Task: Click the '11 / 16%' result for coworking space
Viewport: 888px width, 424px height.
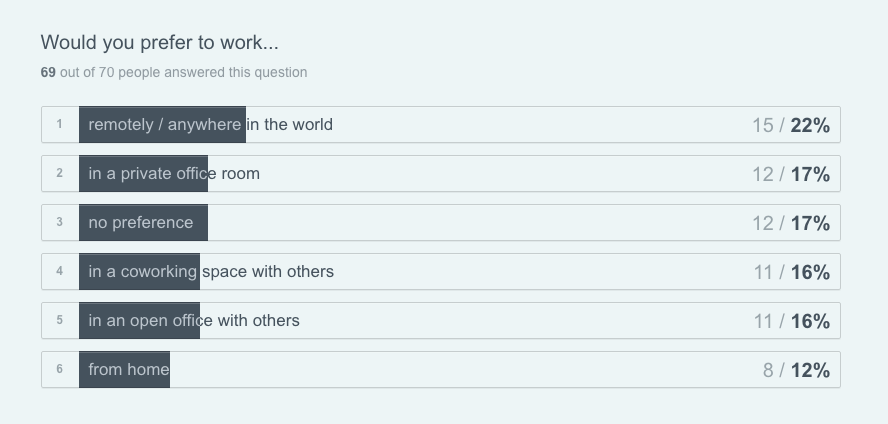Action: click(791, 272)
